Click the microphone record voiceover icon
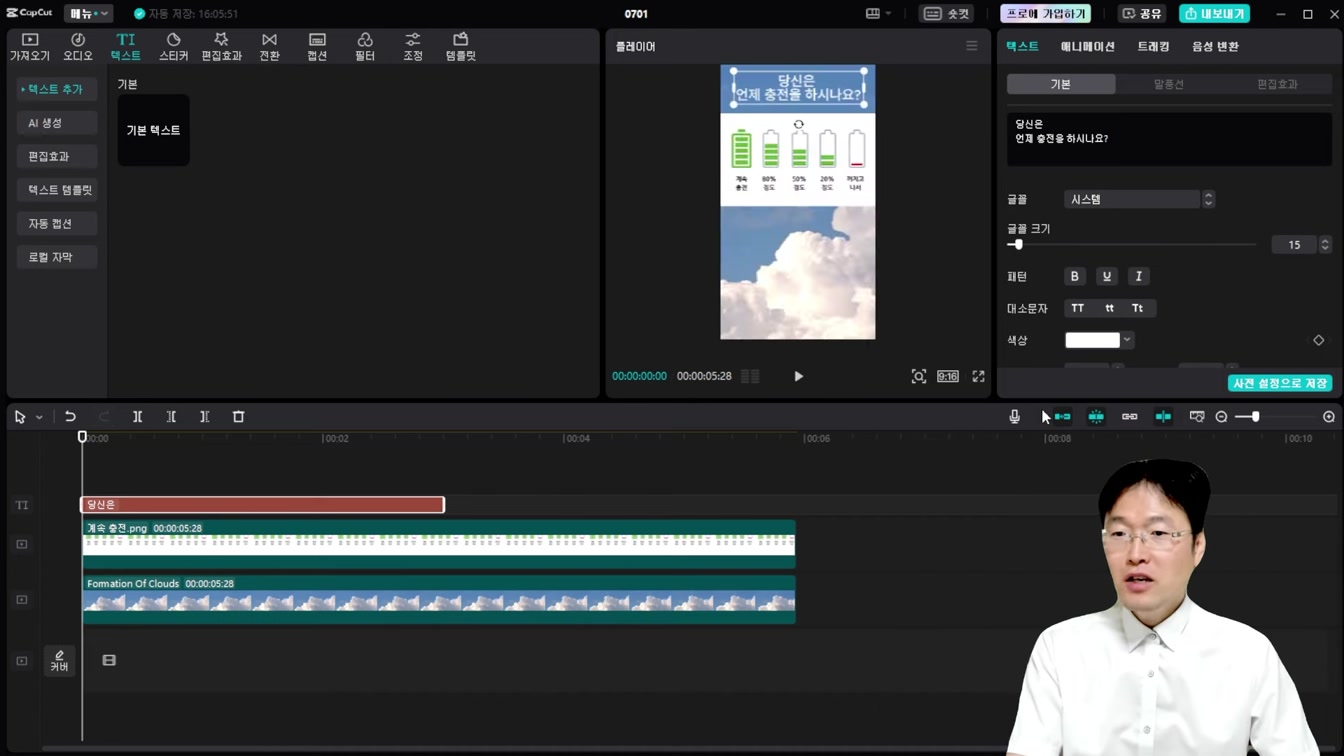This screenshot has height=756, width=1344. [x=1015, y=417]
